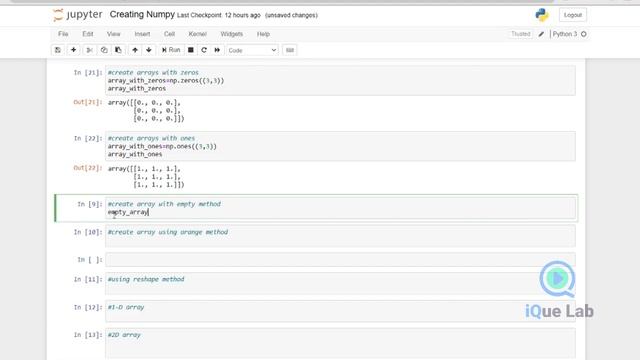Click the Jupyter logo

78,15
